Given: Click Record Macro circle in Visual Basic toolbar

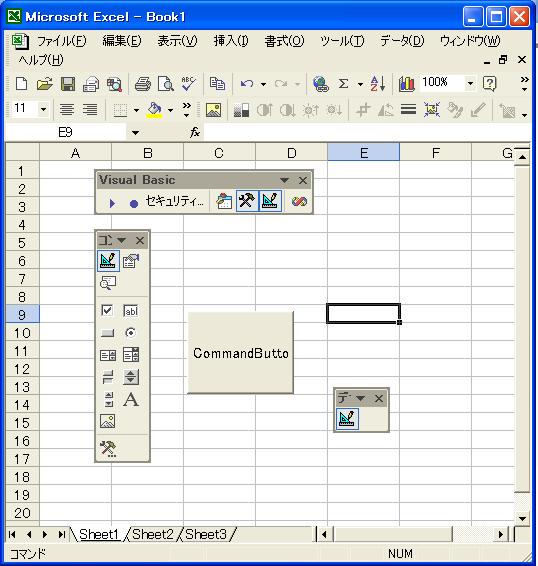Looking at the screenshot, I should pyautogui.click(x=134, y=204).
